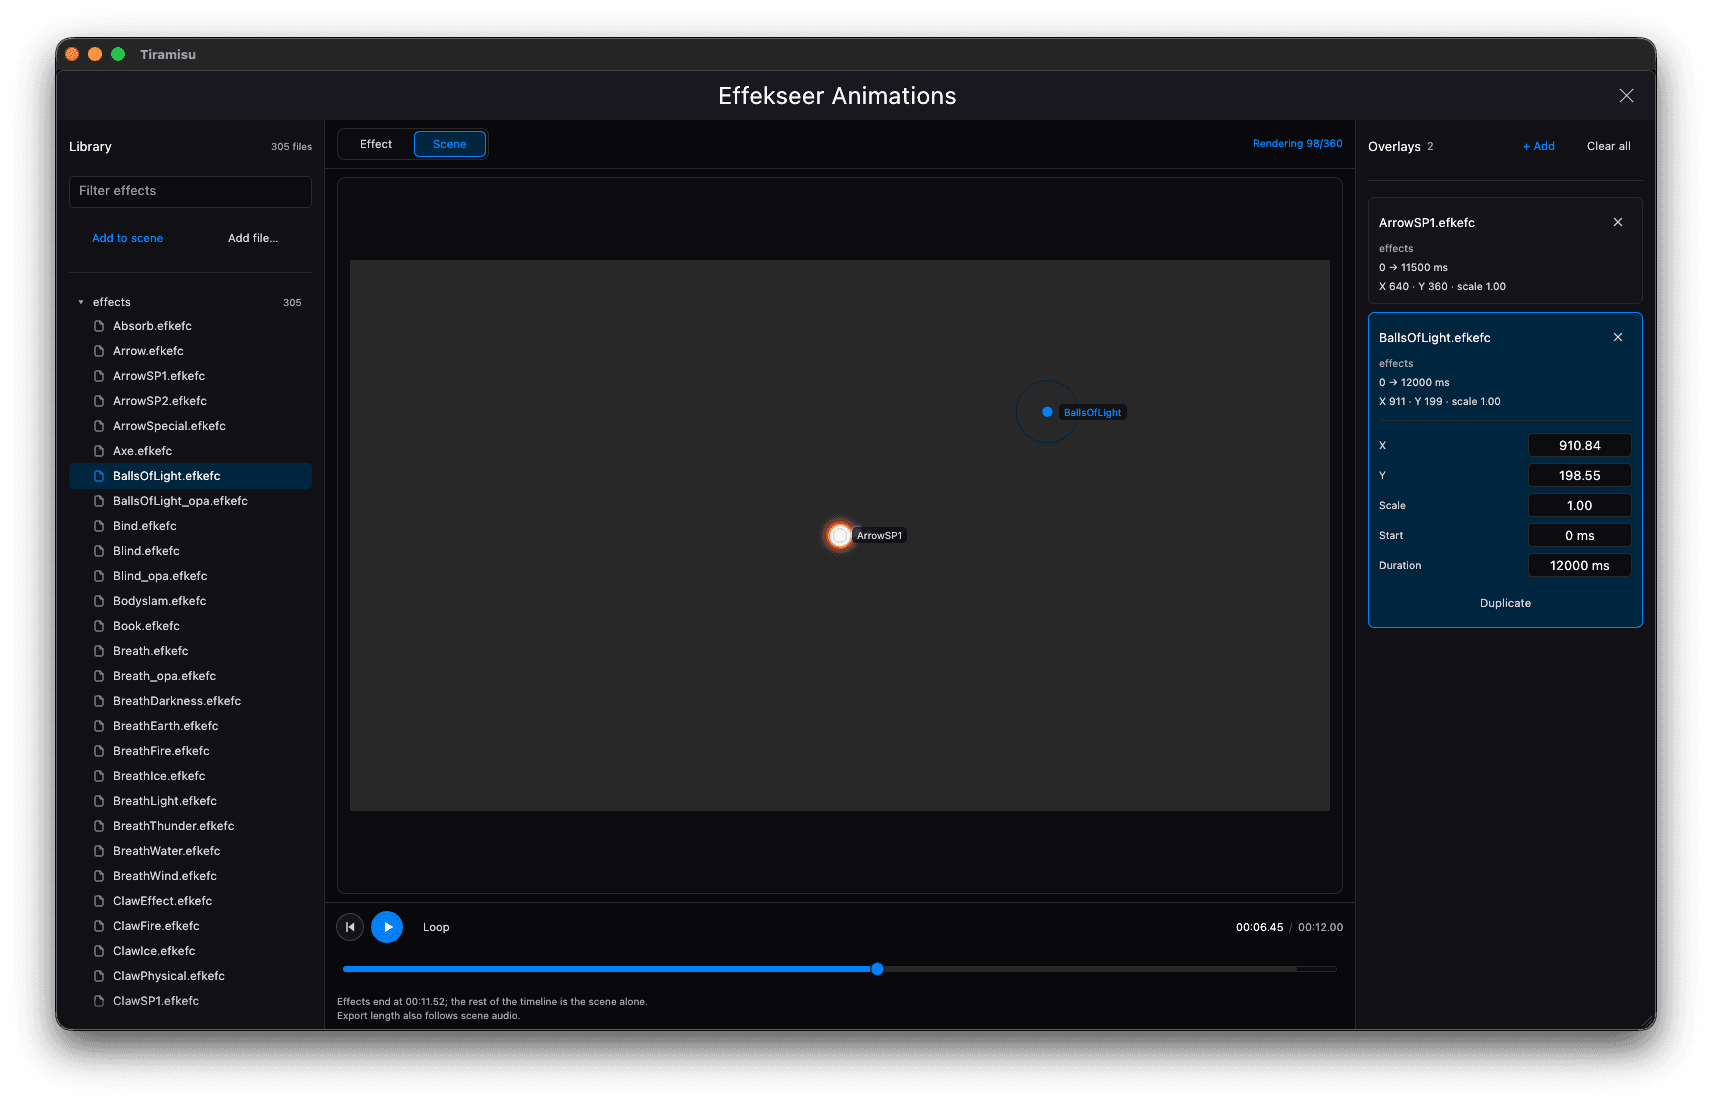Image resolution: width=1712 pixels, height=1104 pixels.
Task: Click the Add to scene link
Action: click(x=127, y=238)
